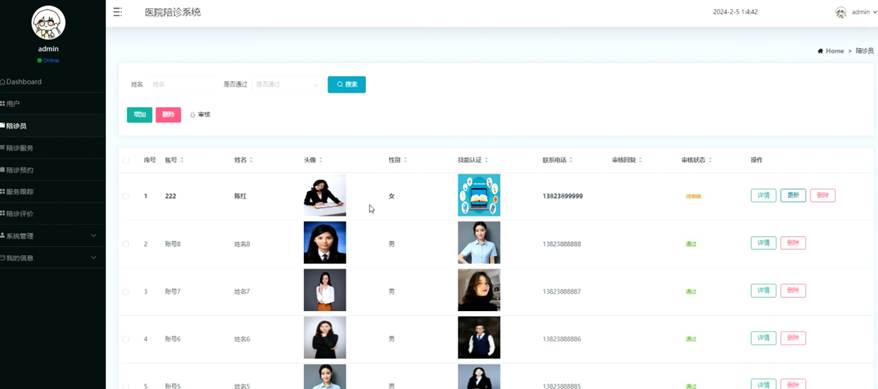The height and width of the screenshot is (389, 878).
Task: Open the 陪诊预约 sidebar menu
Action: pyautogui.click(x=53, y=170)
